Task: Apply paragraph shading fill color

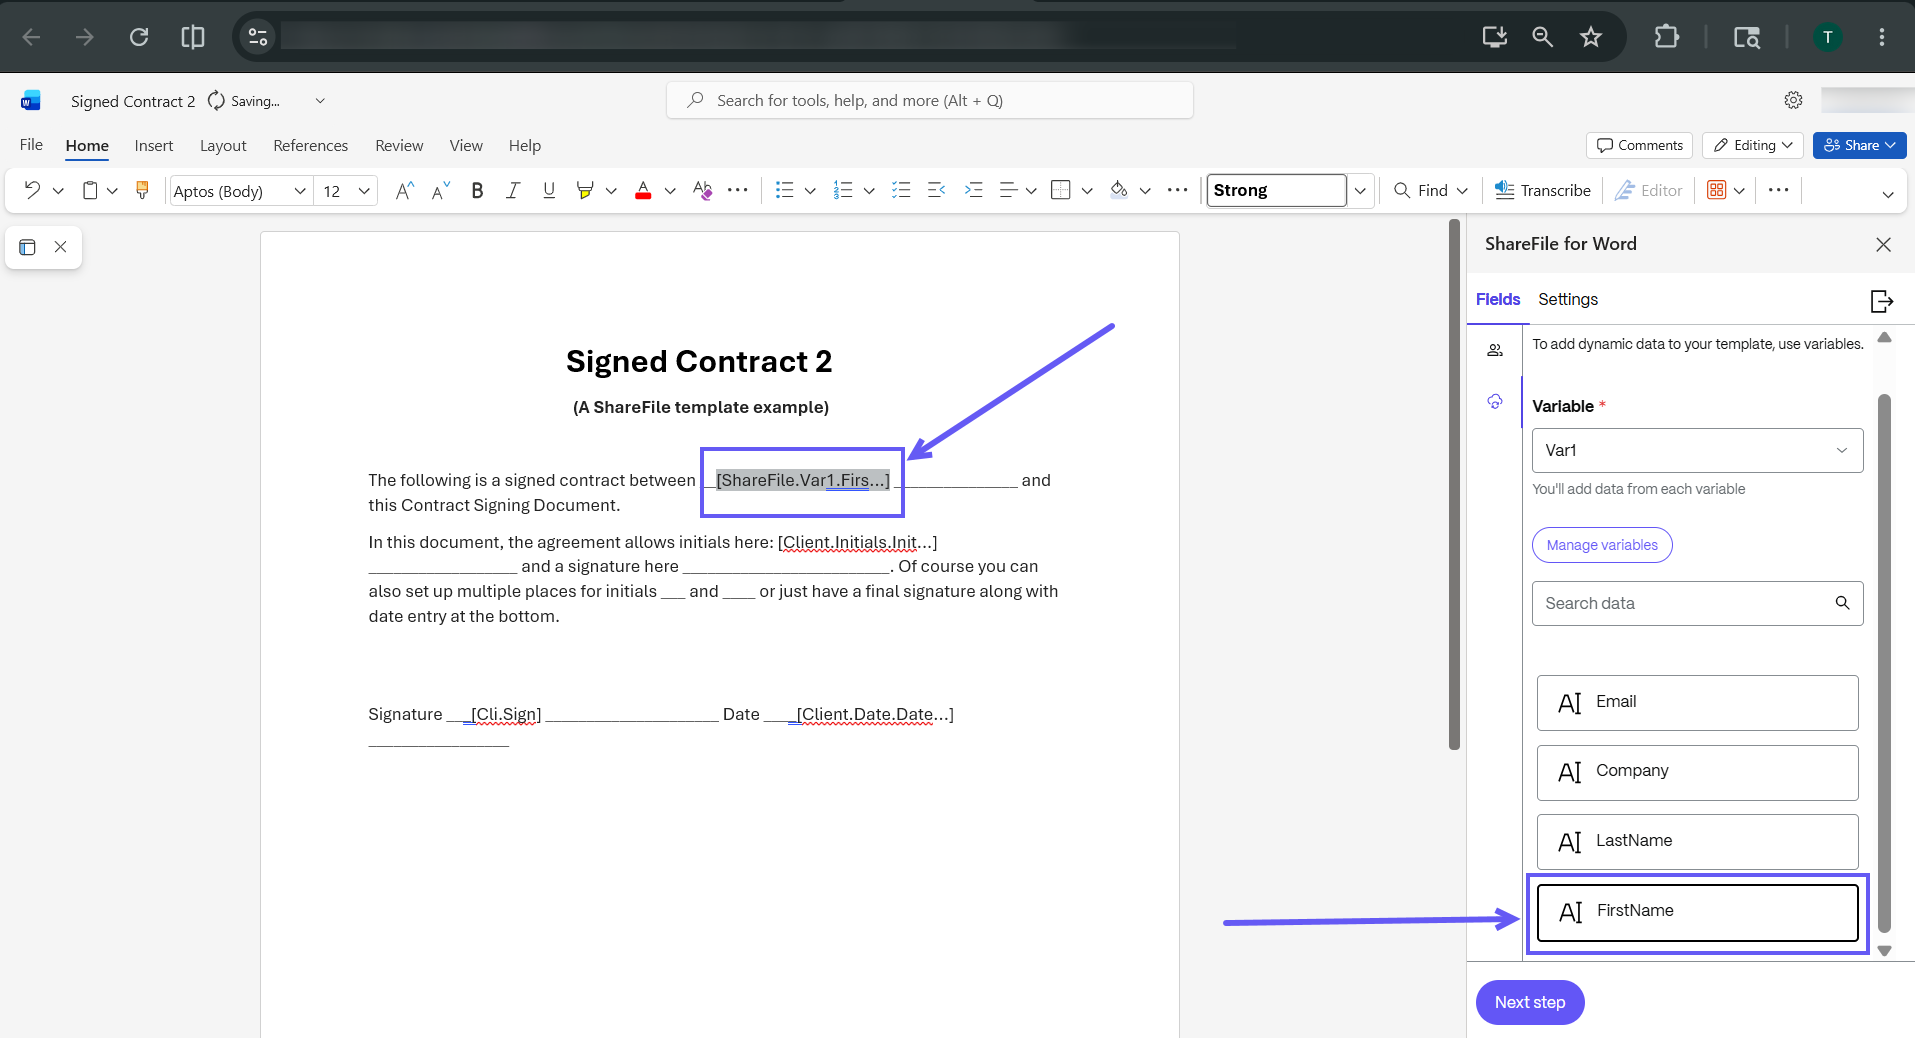Action: (x=1119, y=190)
